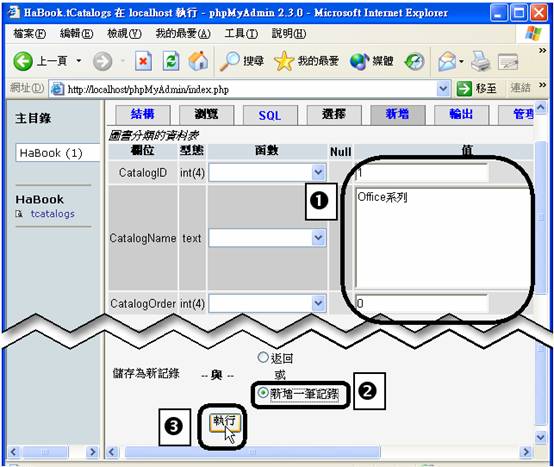Open the 檢視(V) menu

click(x=124, y=34)
